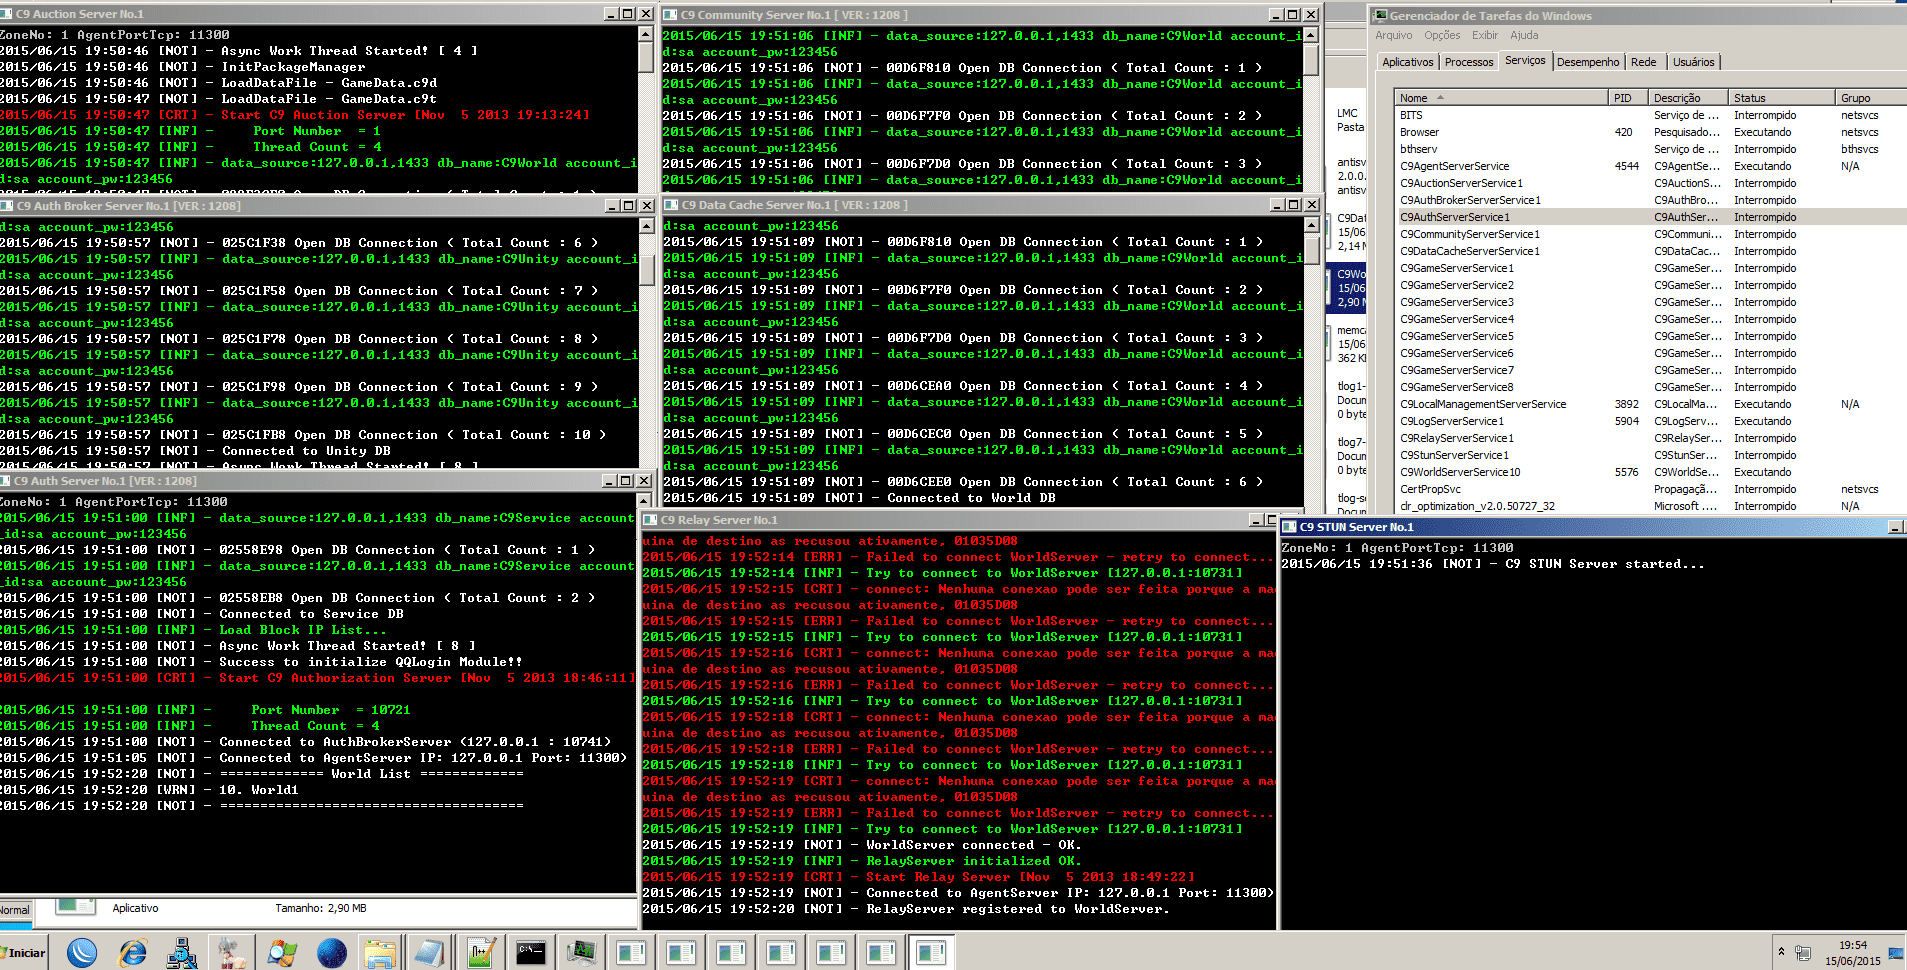Switch to the Usuários tab
This screenshot has width=1907, height=970.
(x=1694, y=62)
